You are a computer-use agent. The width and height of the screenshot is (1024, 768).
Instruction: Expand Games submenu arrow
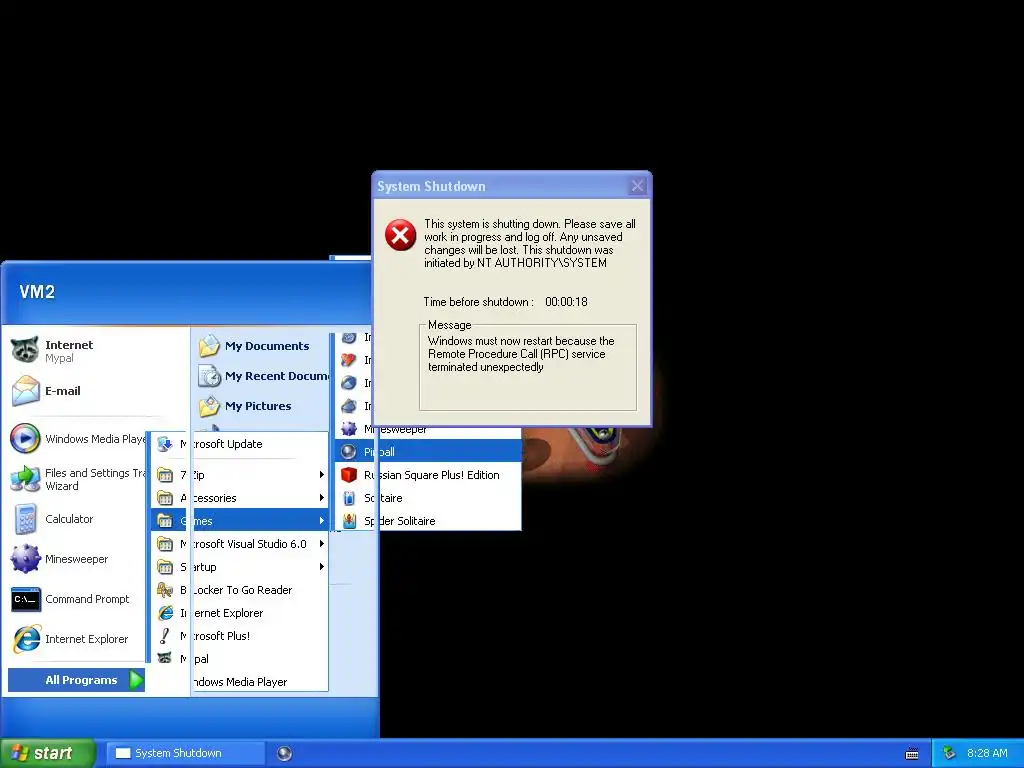(x=321, y=520)
